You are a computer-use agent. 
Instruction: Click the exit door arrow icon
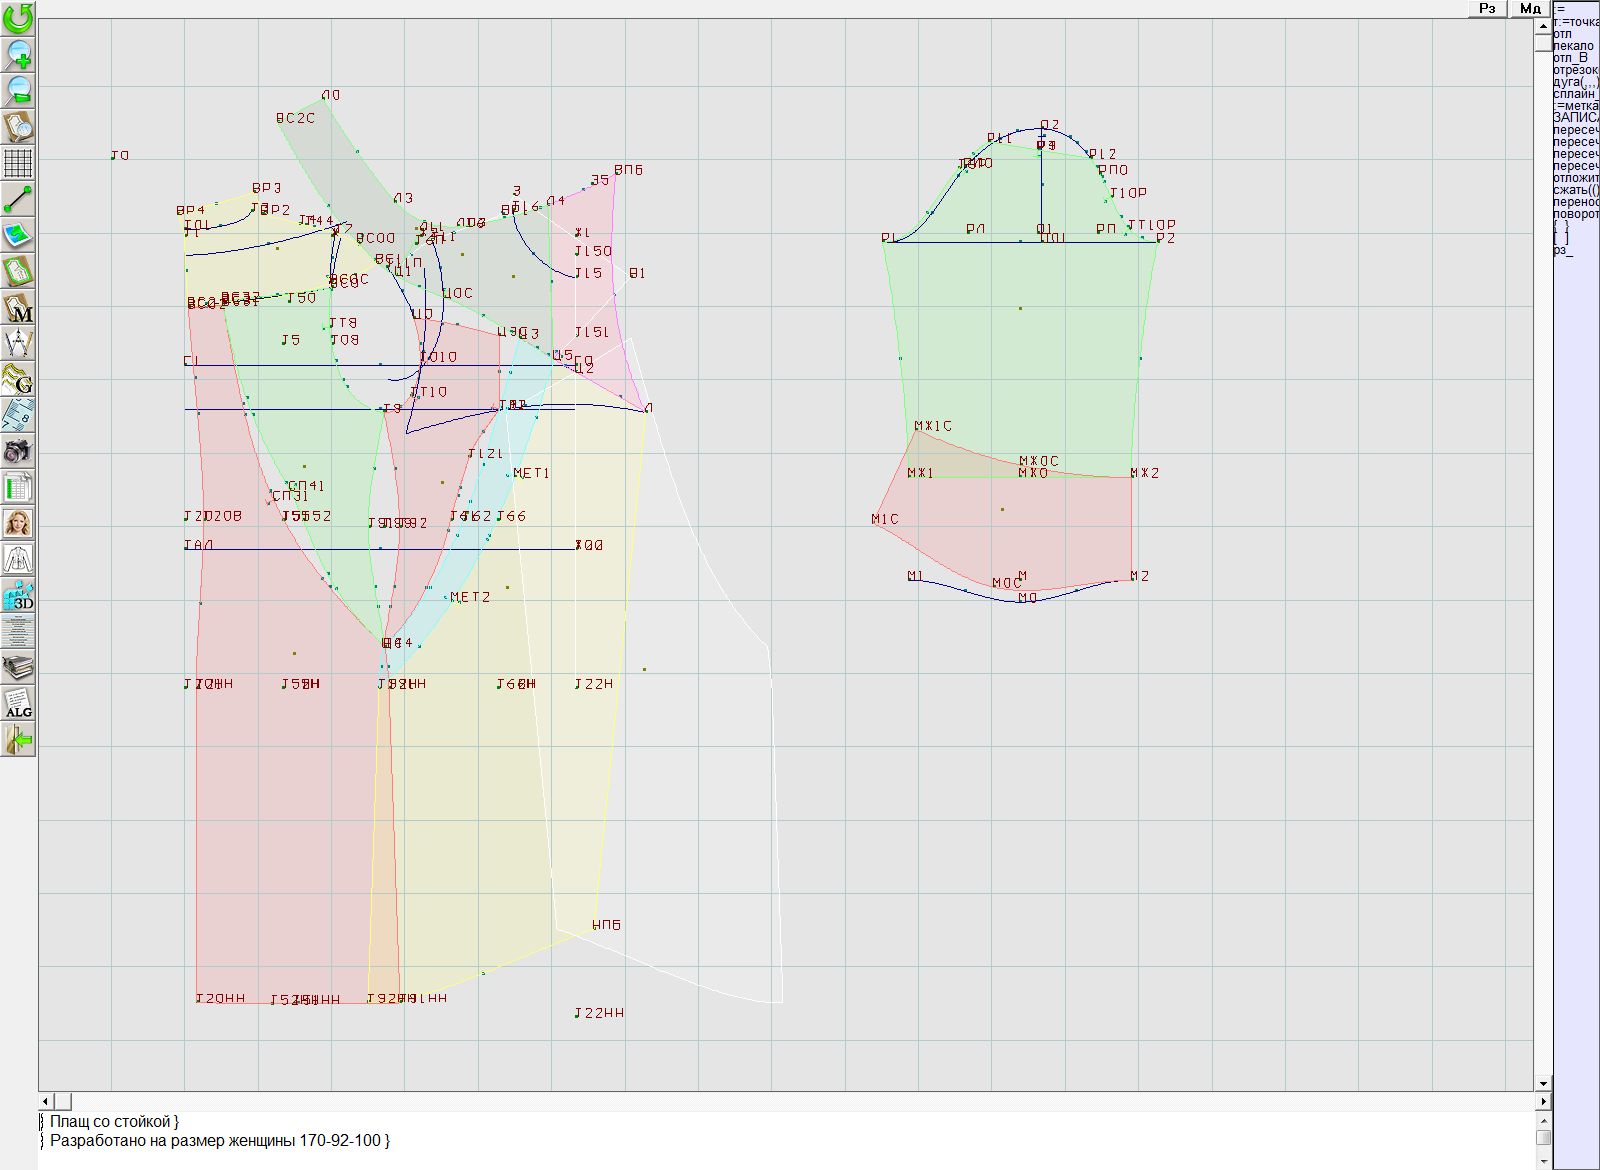(x=18, y=739)
